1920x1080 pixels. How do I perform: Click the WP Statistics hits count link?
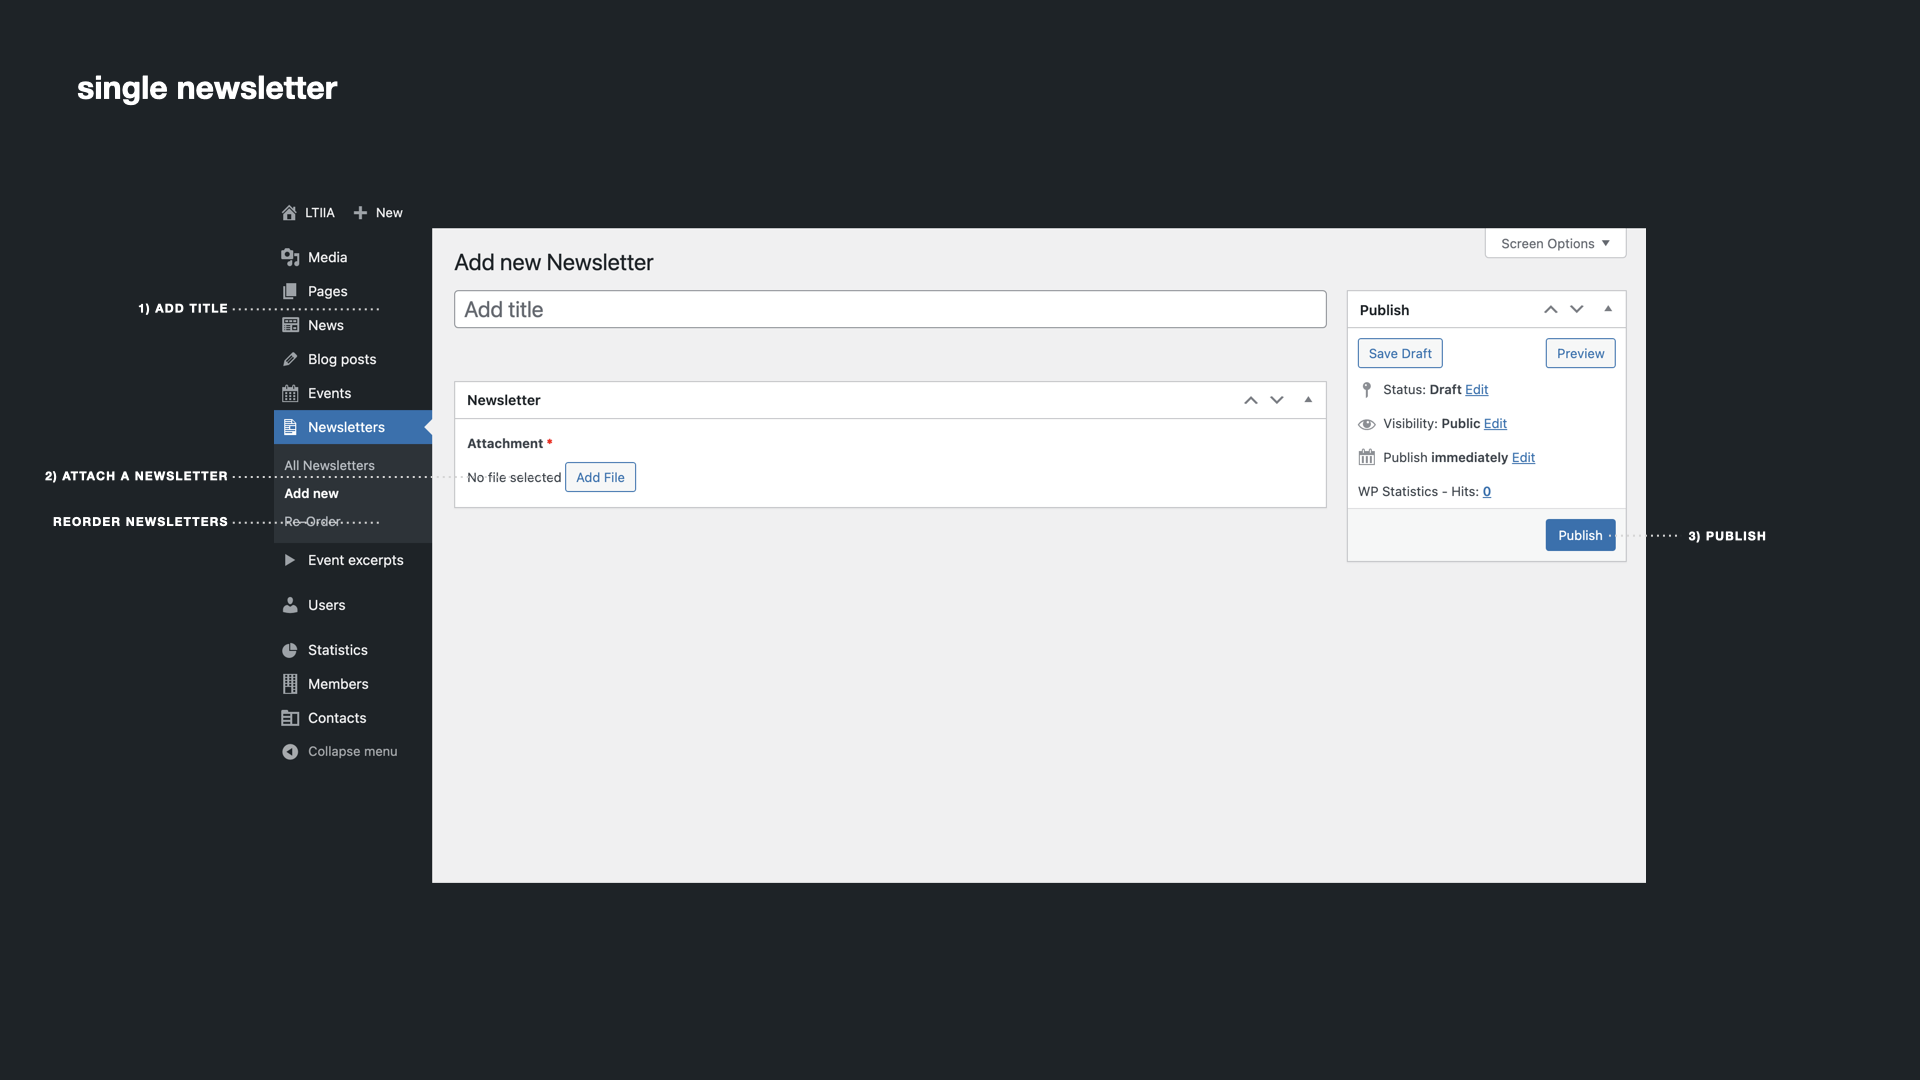tap(1487, 492)
